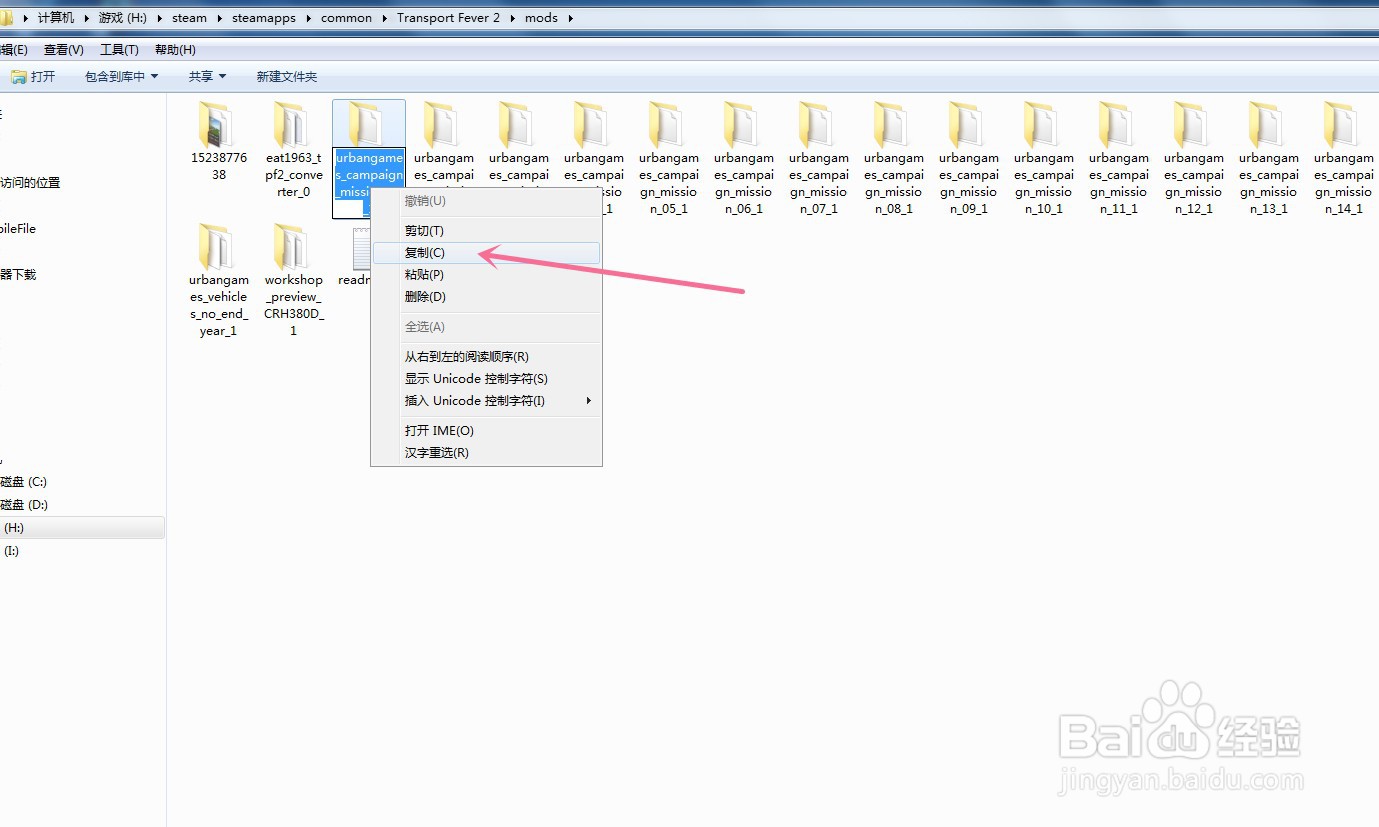Click the campaign mission_05_1 folder icon
This screenshot has height=827, width=1379.
coord(667,125)
